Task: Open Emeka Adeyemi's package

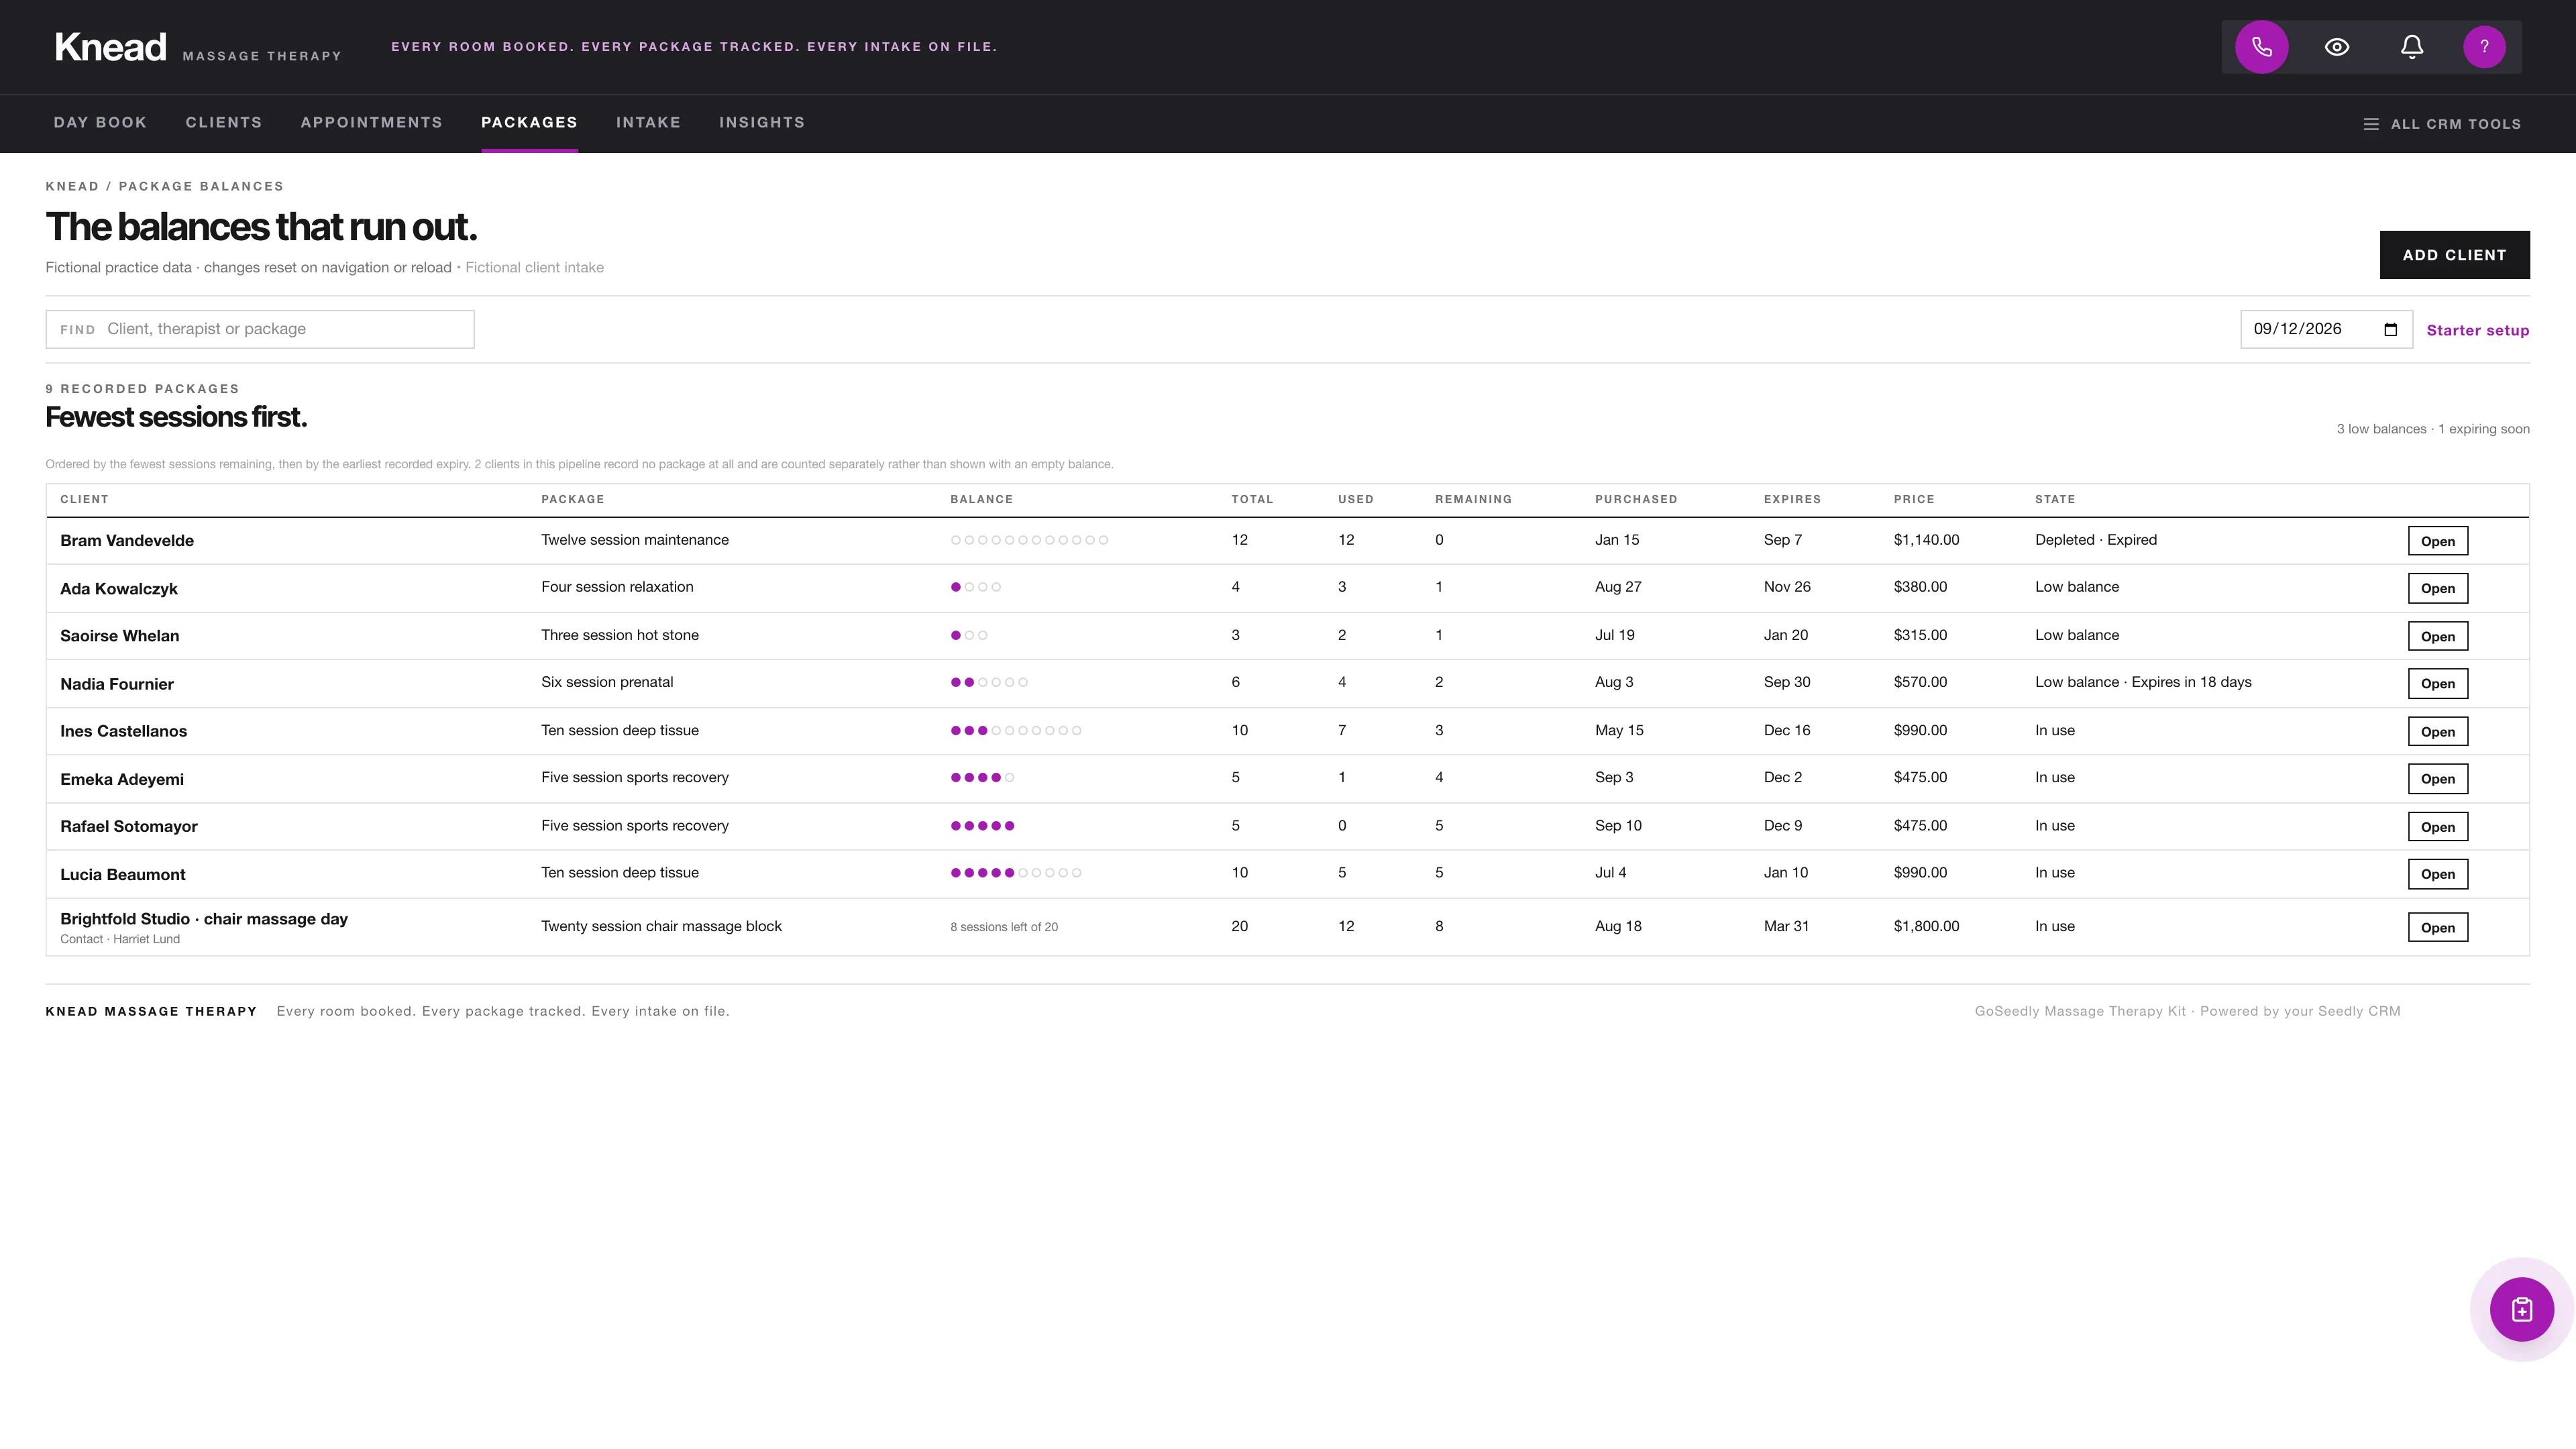Action: 2437,779
